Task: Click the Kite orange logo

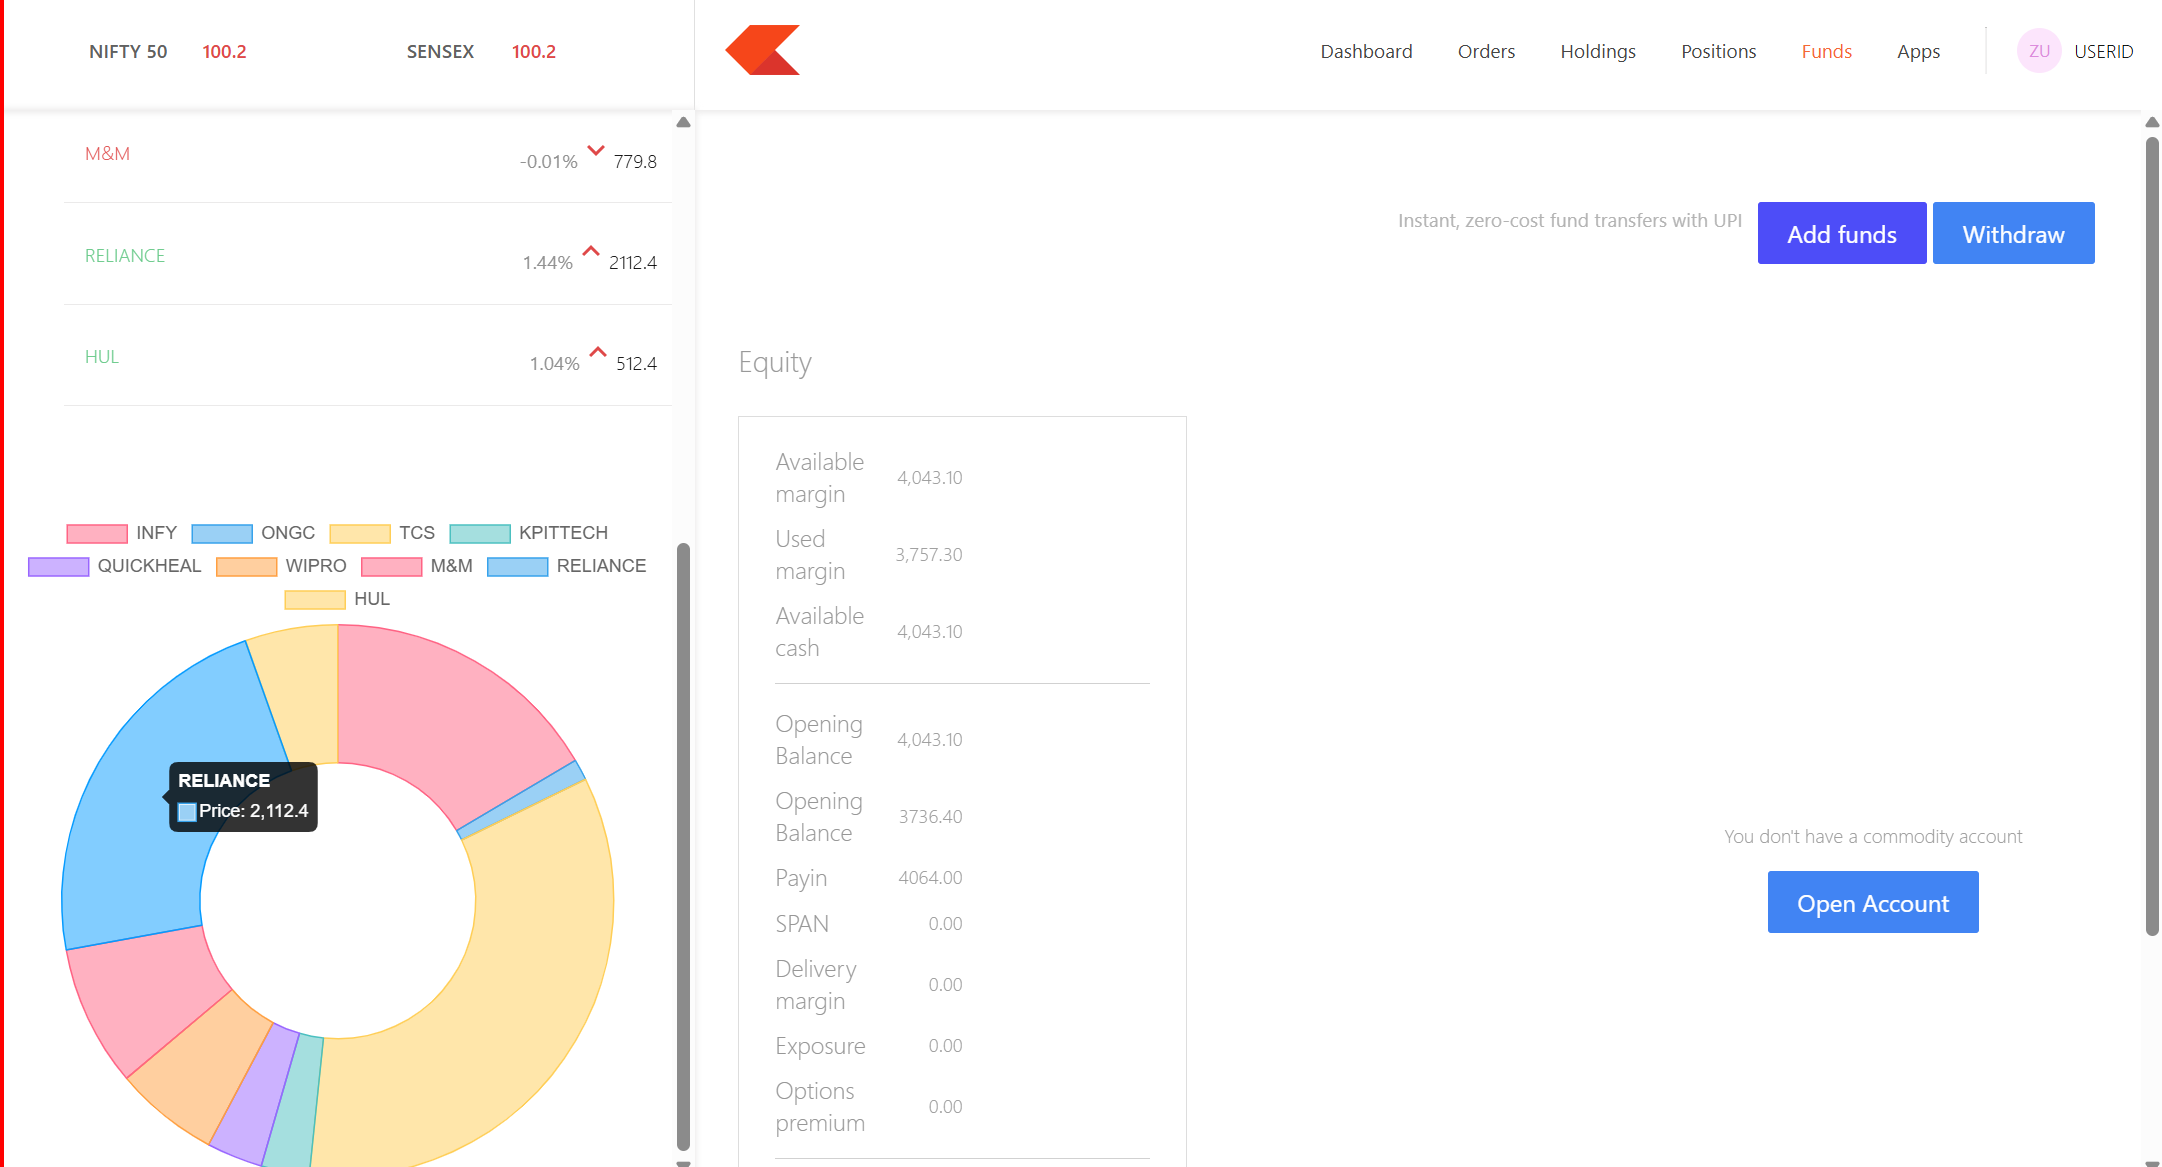Action: pos(763,50)
